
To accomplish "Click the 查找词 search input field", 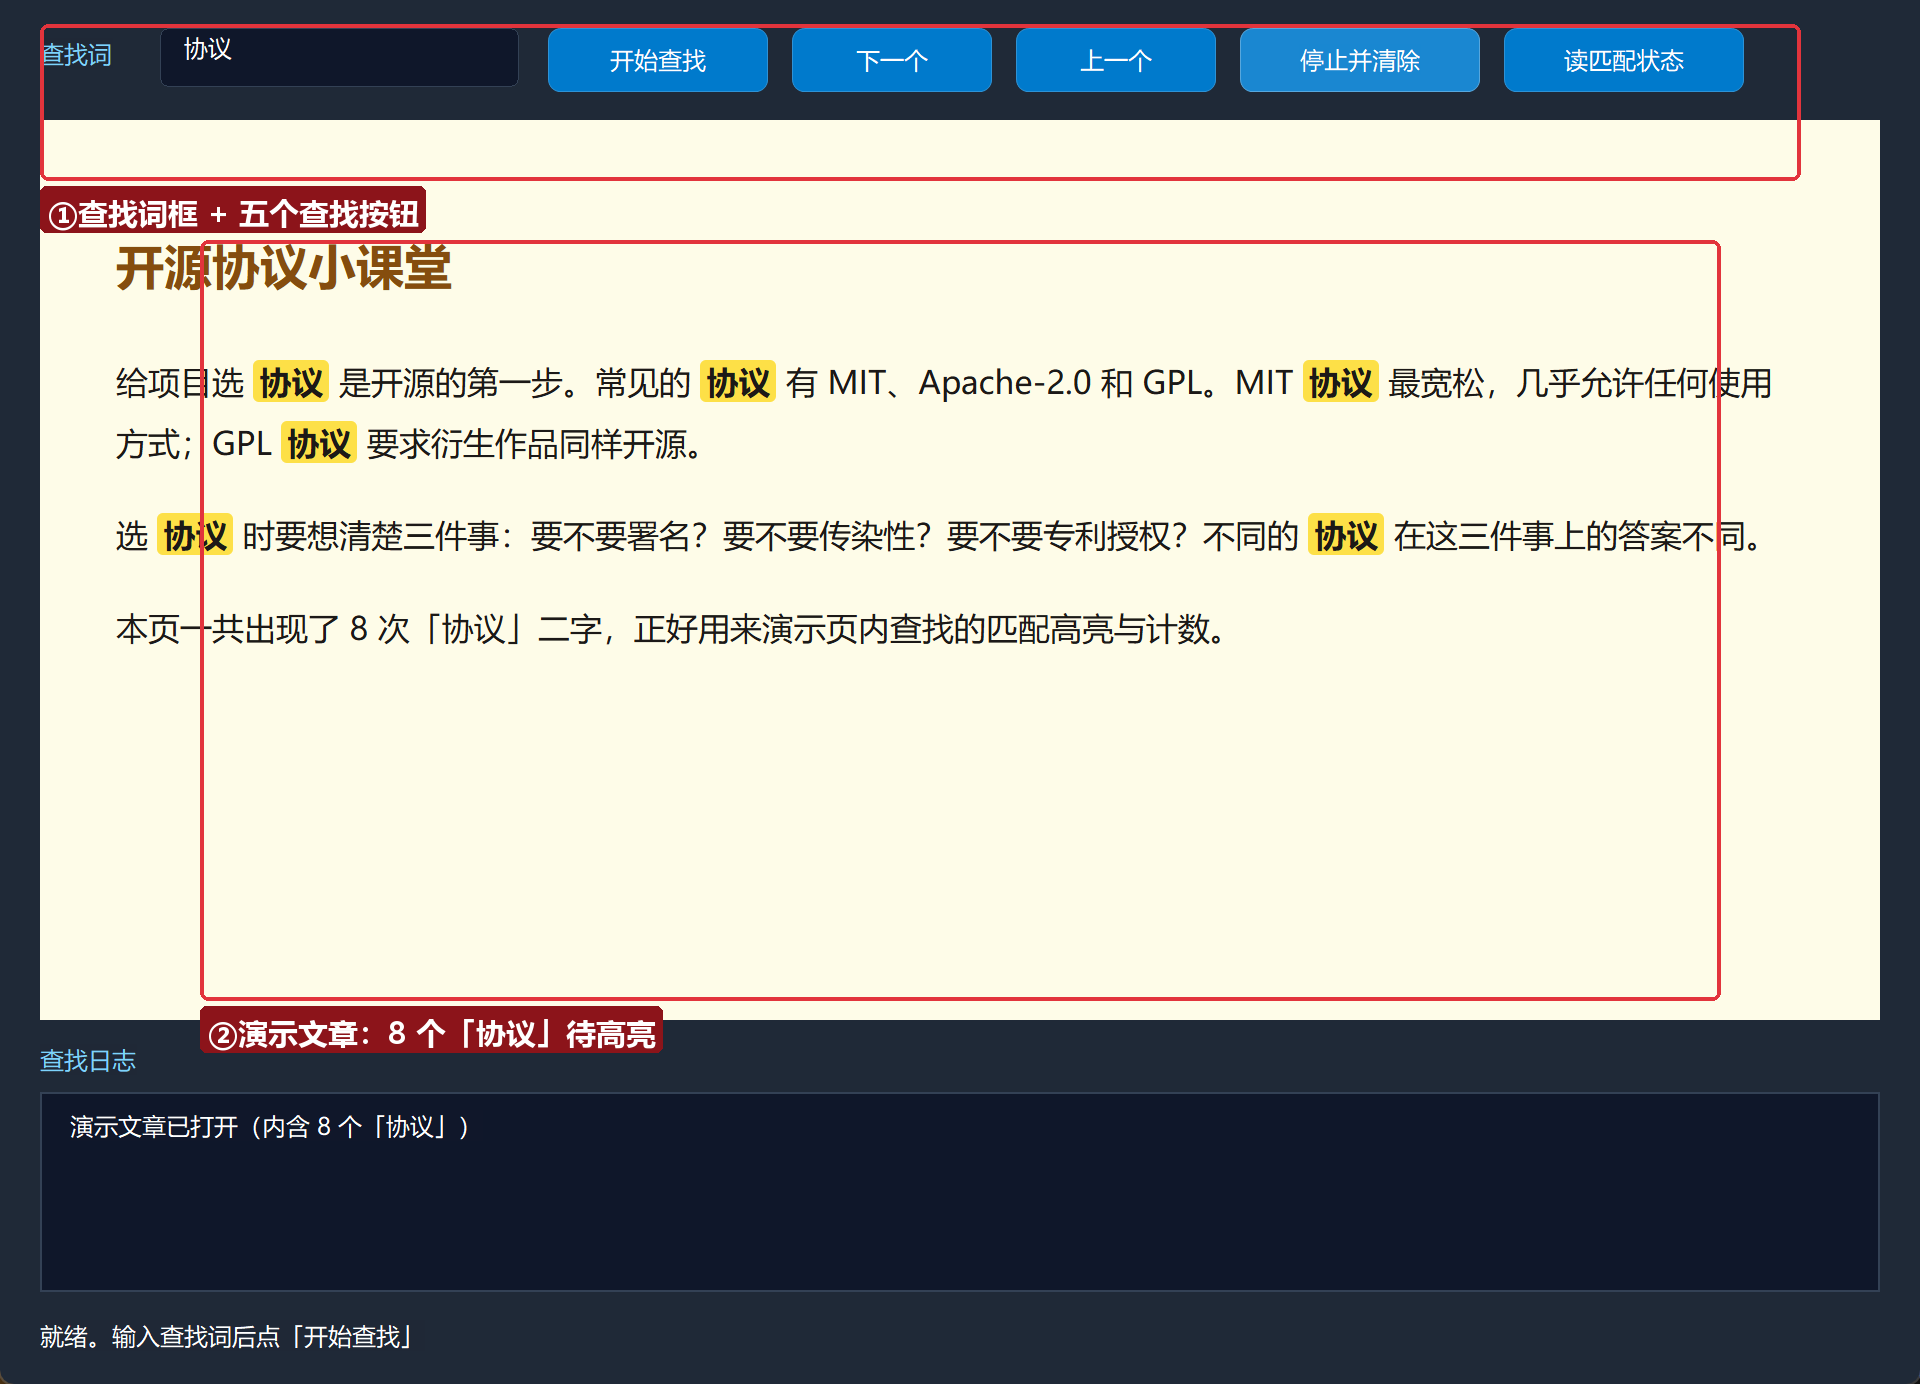I will coord(339,57).
